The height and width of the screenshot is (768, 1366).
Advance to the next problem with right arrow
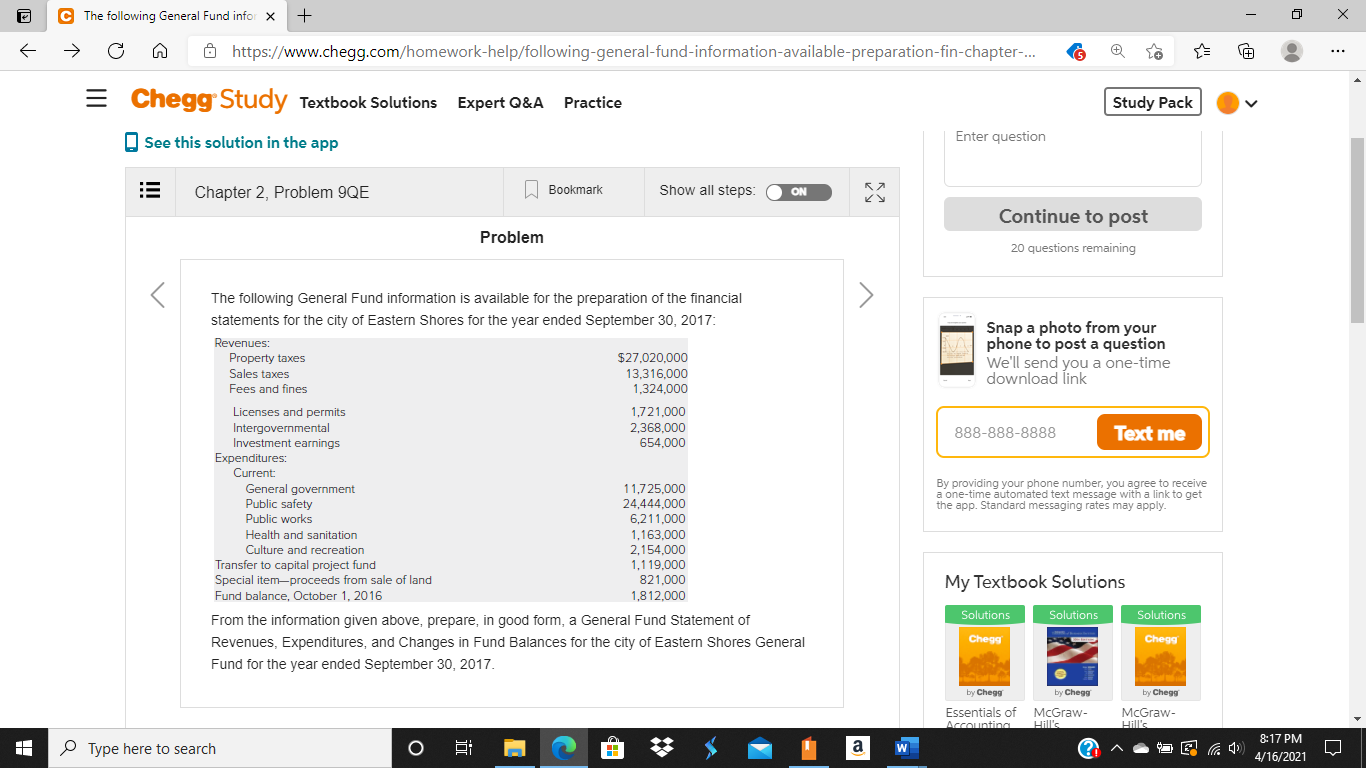pos(866,295)
